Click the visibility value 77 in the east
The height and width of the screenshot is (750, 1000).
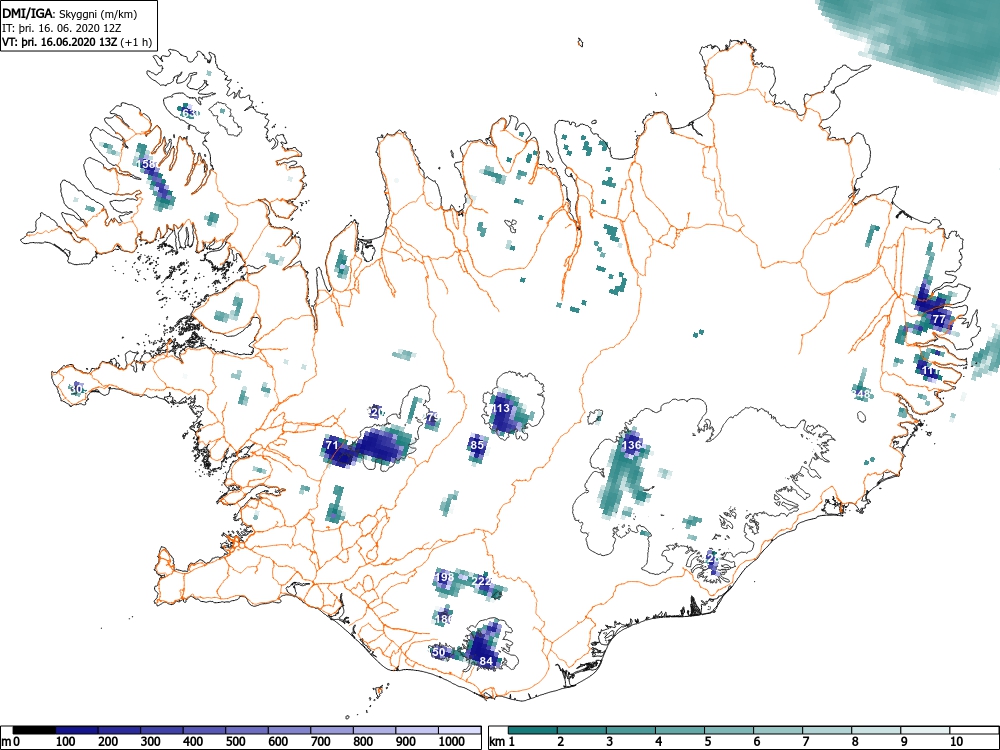coord(939,319)
